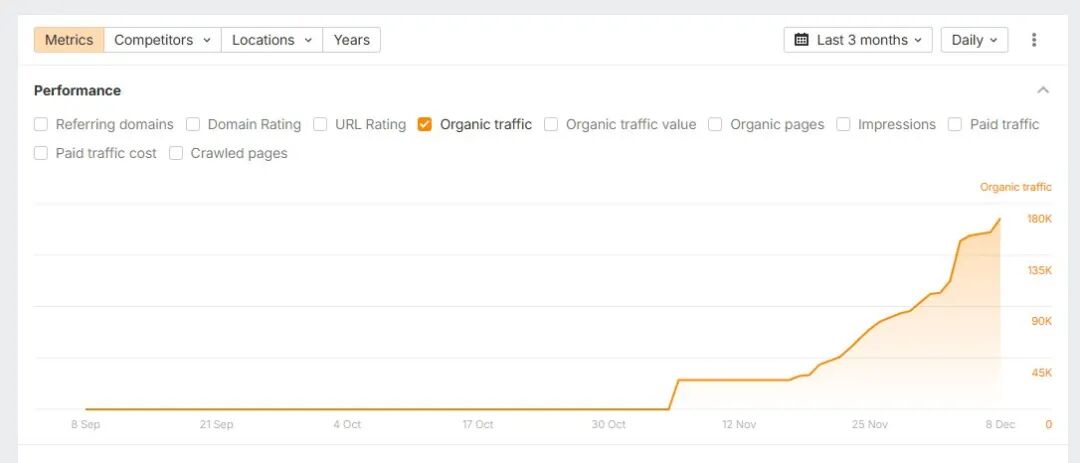Enable Organic traffic value checkbox
This screenshot has width=1080, height=463.
click(x=551, y=125)
